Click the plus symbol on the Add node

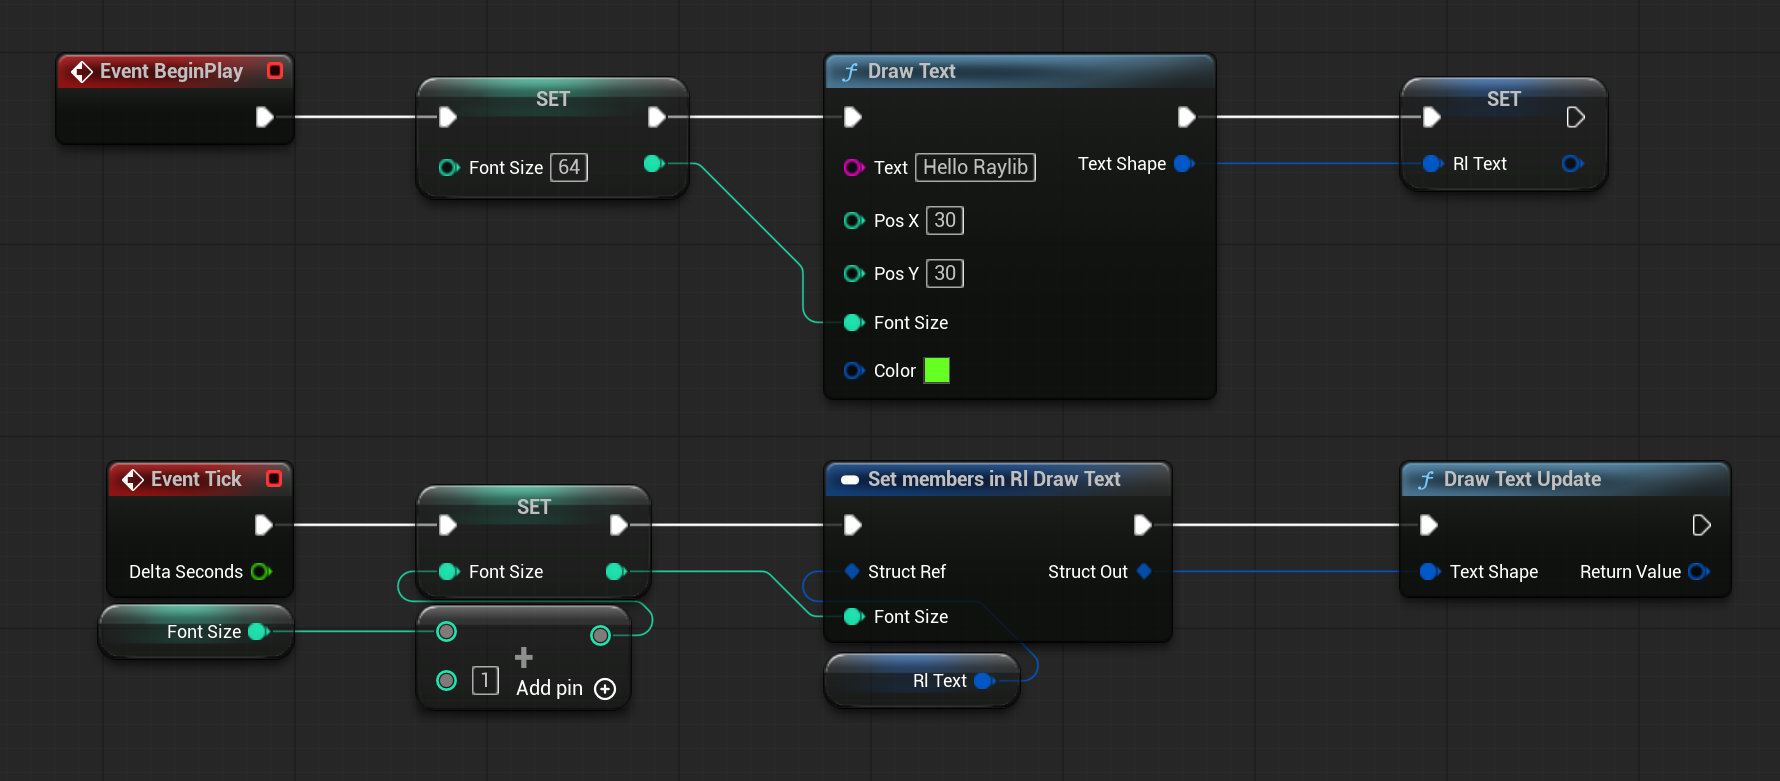click(523, 657)
